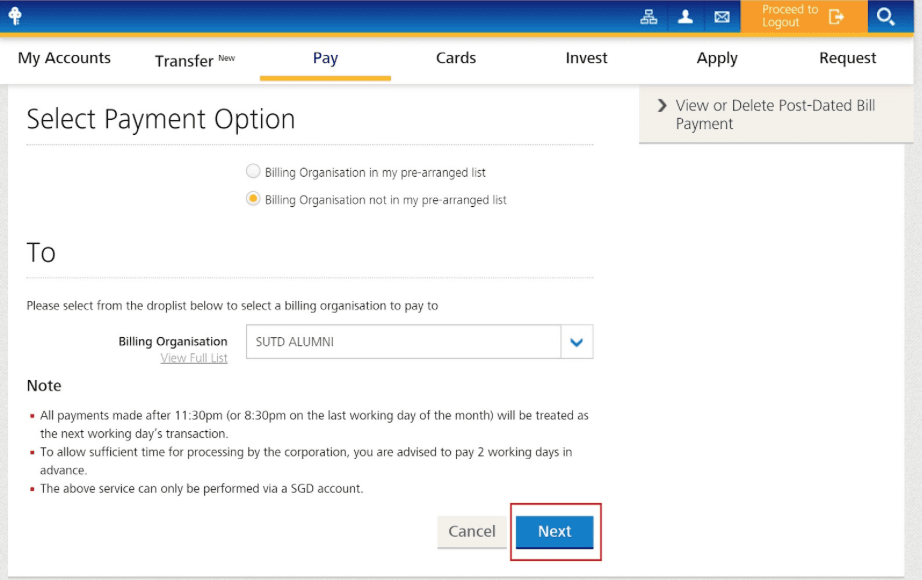Open the My Accounts menu

point(64,58)
